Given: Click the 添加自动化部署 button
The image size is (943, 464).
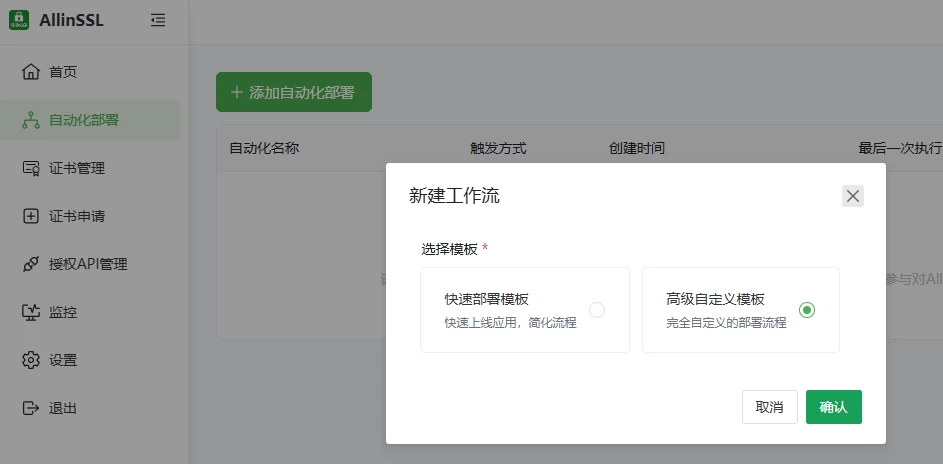Looking at the screenshot, I should (293, 92).
